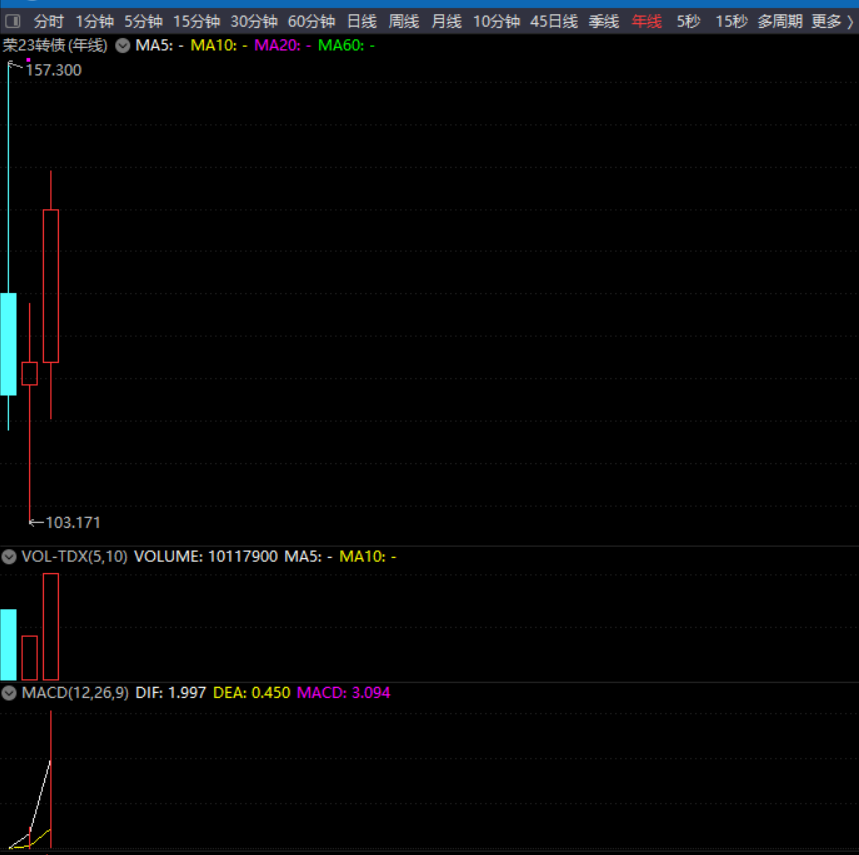
Task: Select the small red hollow candlestick
Action: pos(30,374)
